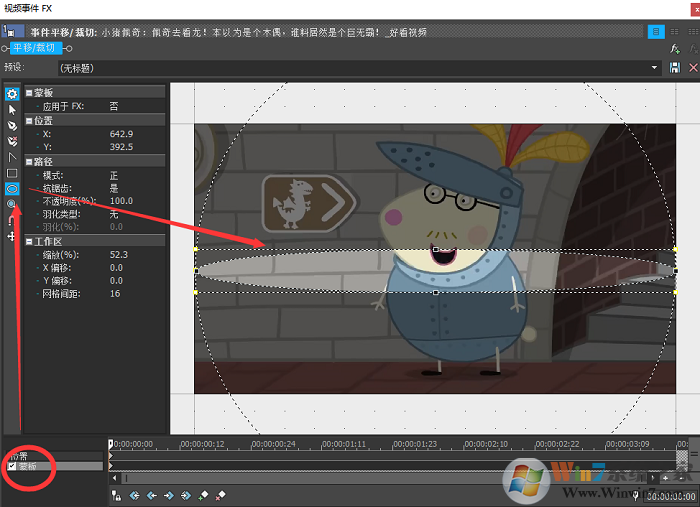Open the show properties gear icon
This screenshot has width=700, height=507.
click(x=12, y=94)
